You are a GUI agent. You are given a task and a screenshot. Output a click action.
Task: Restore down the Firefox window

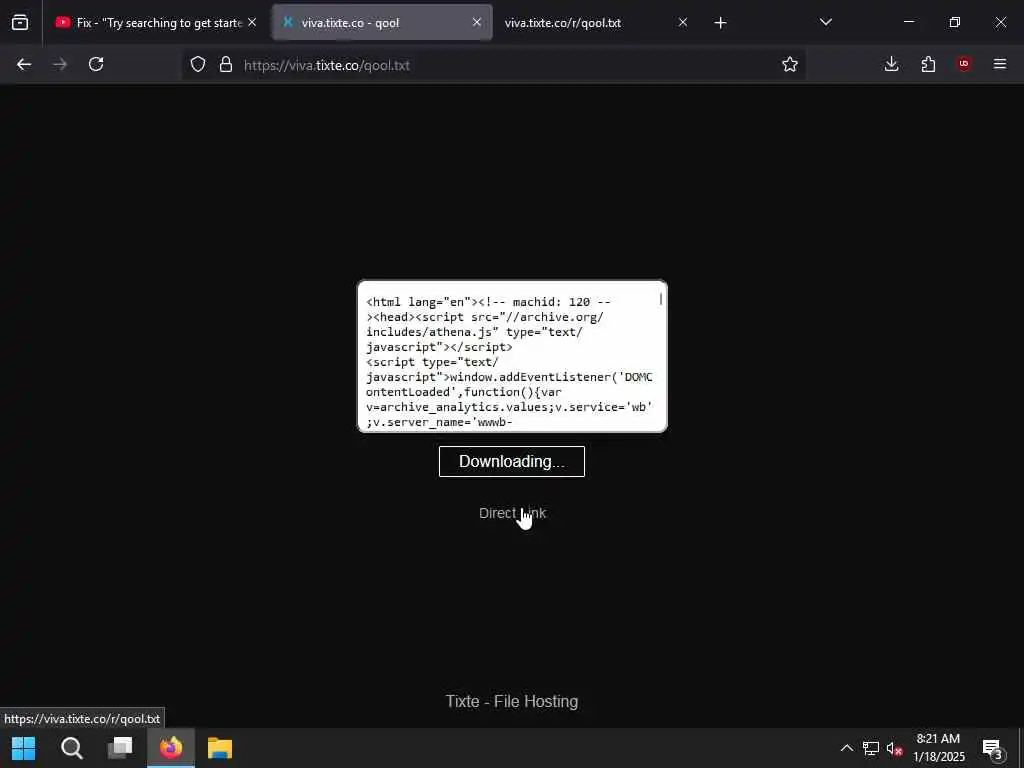point(955,22)
